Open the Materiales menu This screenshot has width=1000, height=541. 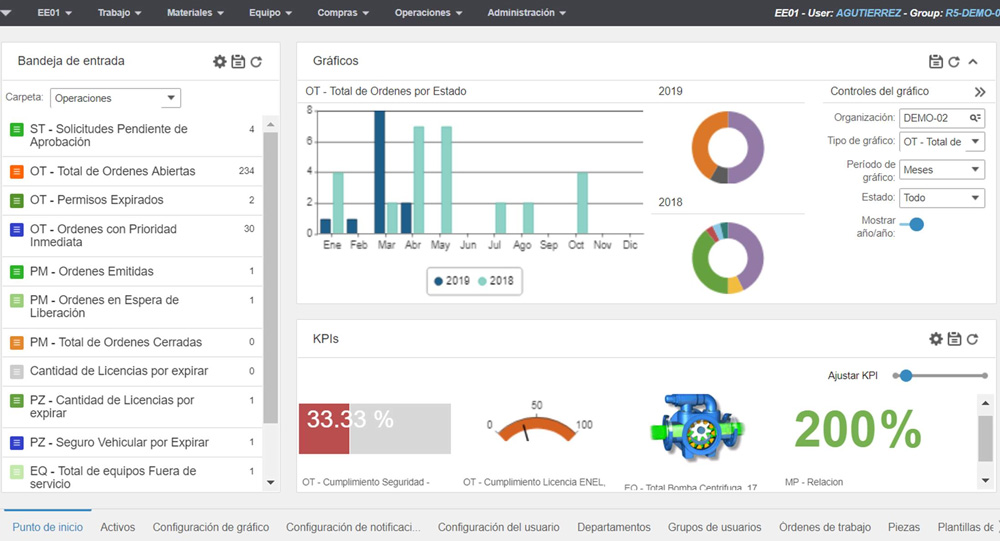point(195,13)
